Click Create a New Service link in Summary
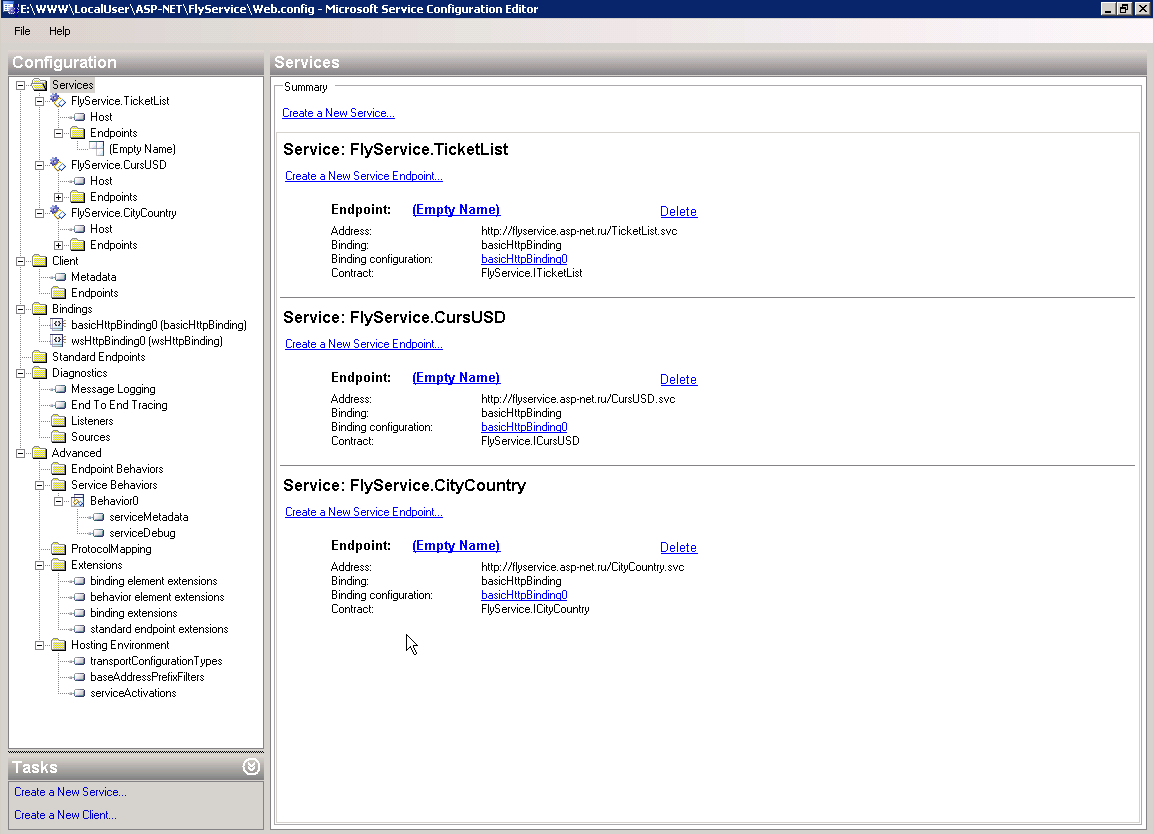This screenshot has width=1154, height=834. click(x=339, y=113)
